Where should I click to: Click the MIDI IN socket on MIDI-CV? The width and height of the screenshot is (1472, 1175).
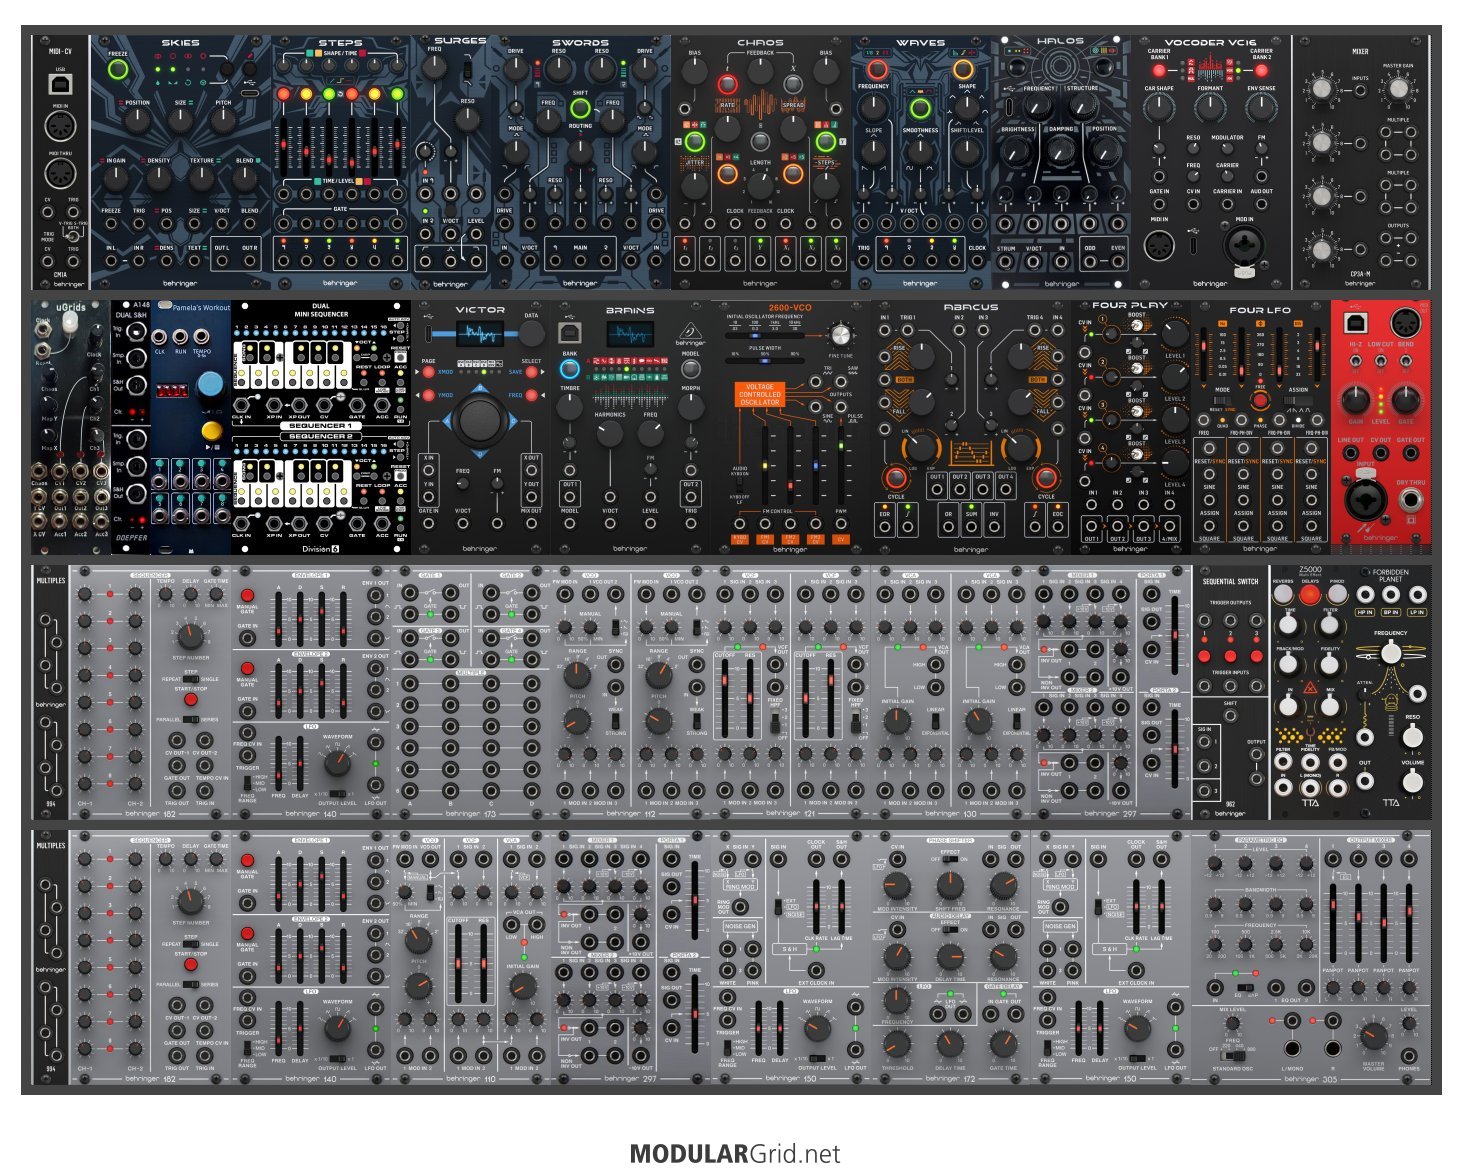click(x=60, y=127)
